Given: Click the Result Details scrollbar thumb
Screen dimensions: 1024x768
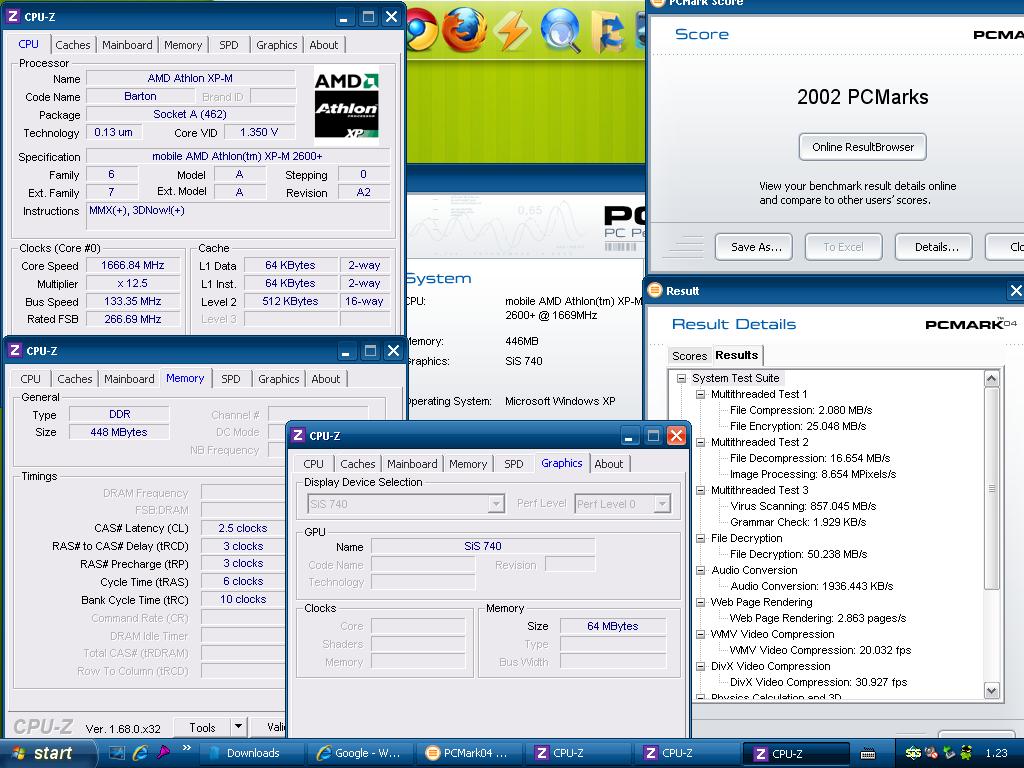Looking at the screenshot, I should click(x=991, y=488).
